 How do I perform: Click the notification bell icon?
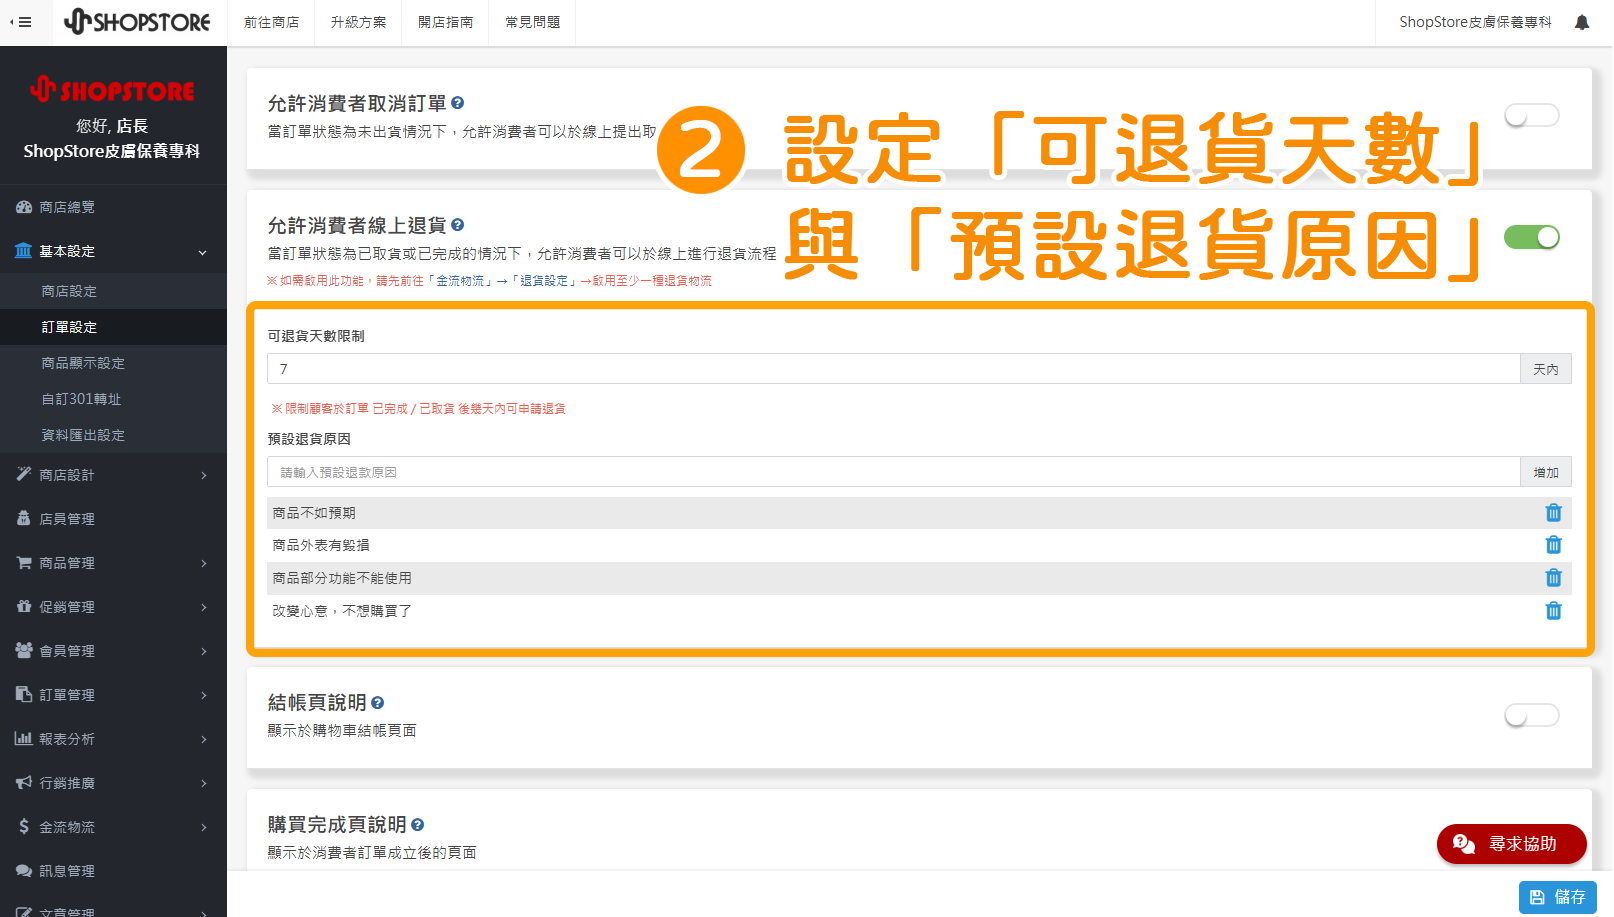(1581, 21)
